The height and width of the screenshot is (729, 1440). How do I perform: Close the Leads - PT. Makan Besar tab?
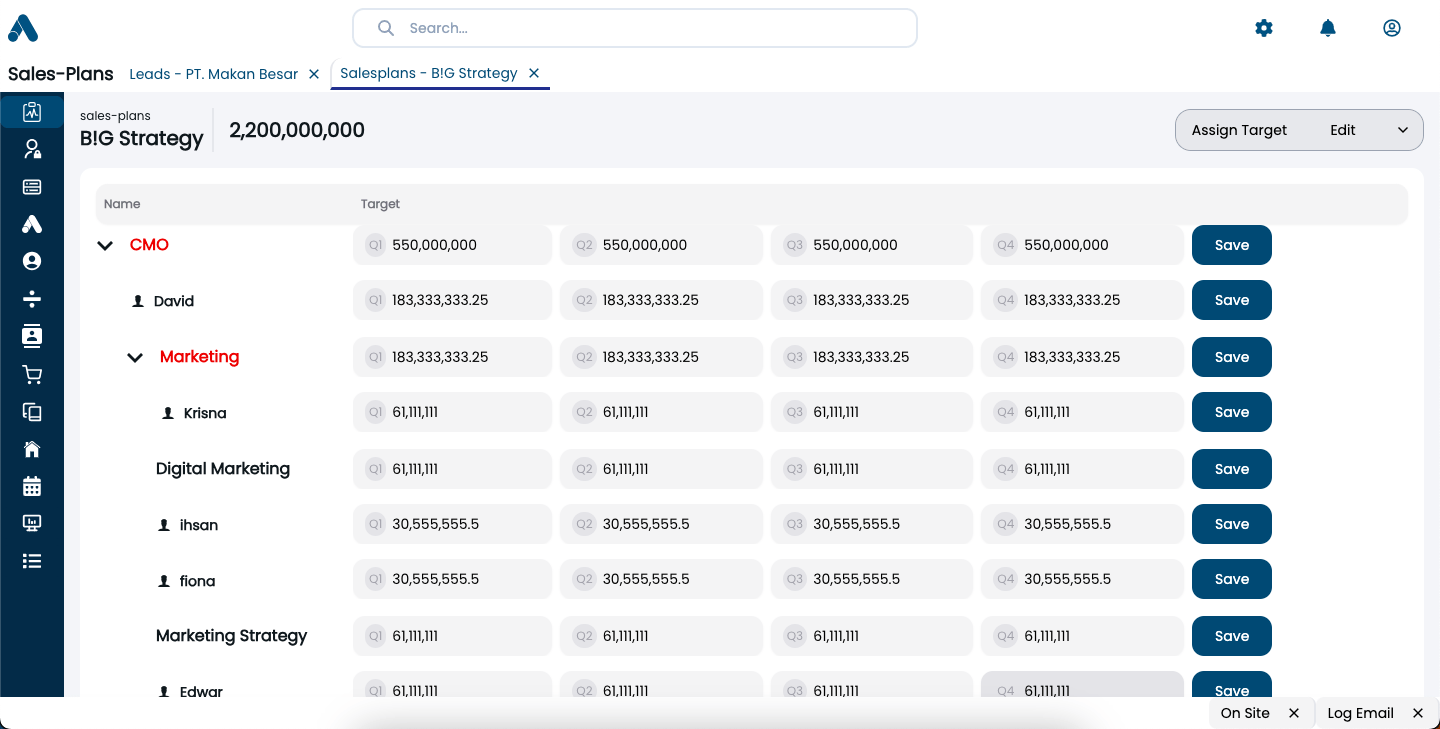tap(314, 74)
